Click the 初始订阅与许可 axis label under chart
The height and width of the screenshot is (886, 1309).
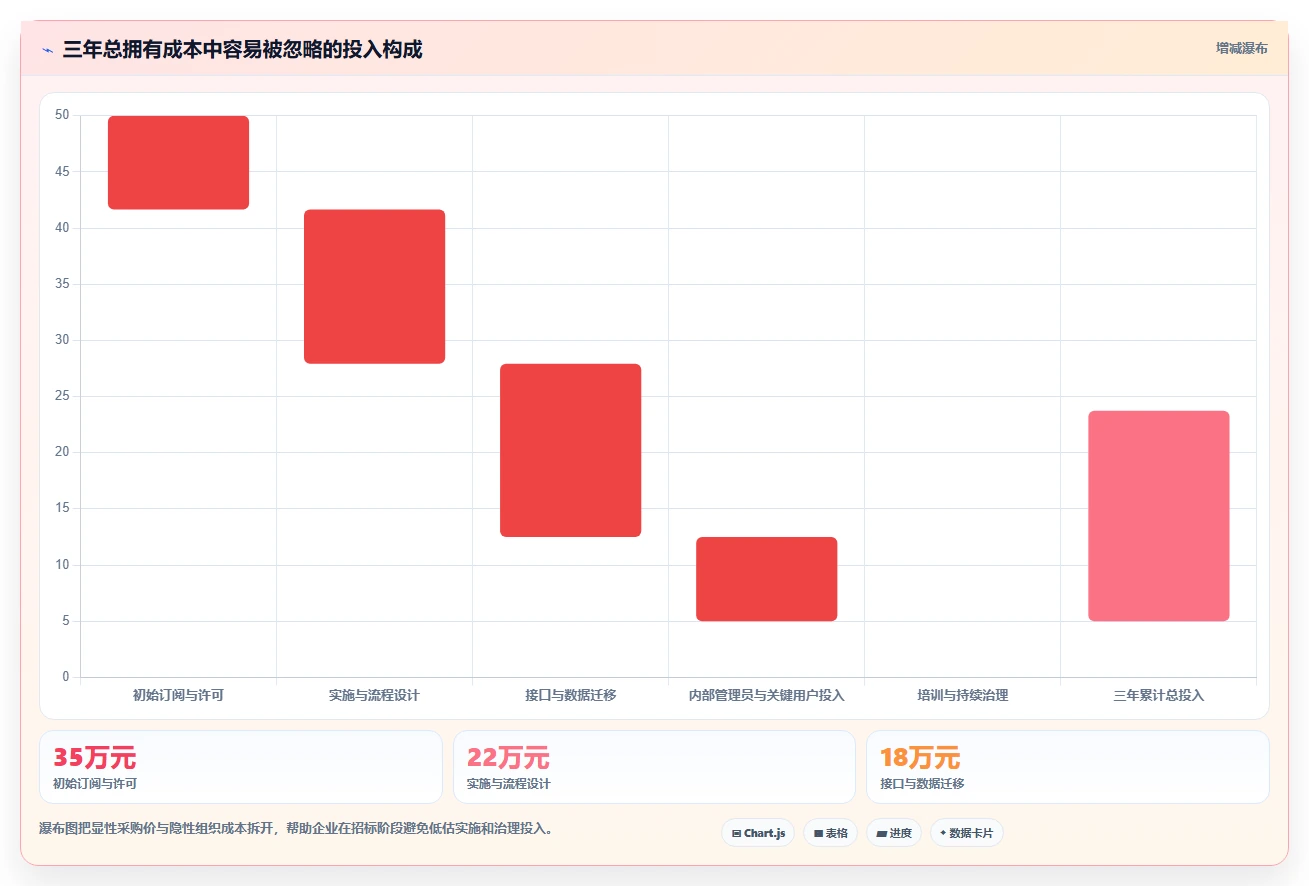pyautogui.click(x=179, y=695)
